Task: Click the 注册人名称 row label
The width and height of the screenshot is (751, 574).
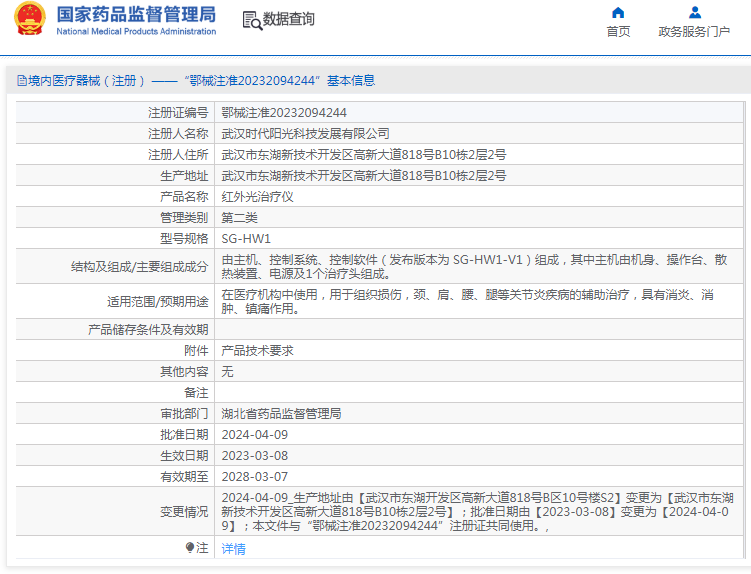Action: click(178, 134)
